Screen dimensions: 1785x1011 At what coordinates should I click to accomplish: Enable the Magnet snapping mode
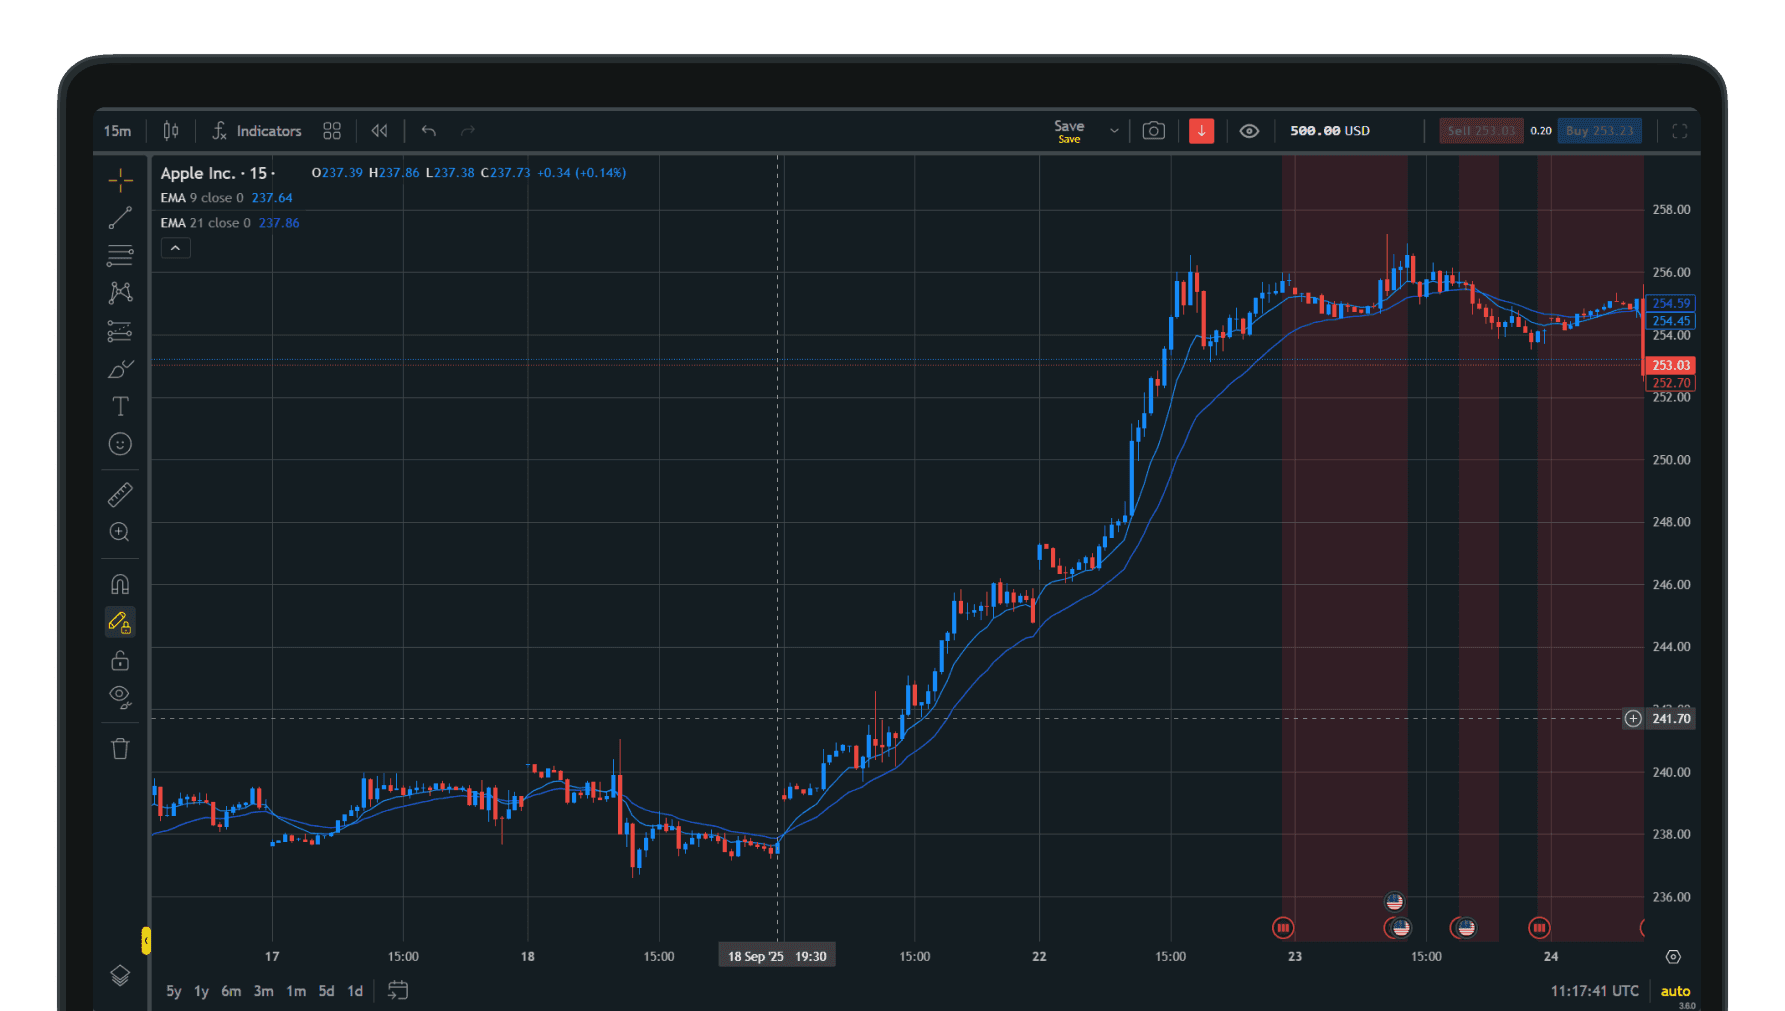click(x=120, y=584)
